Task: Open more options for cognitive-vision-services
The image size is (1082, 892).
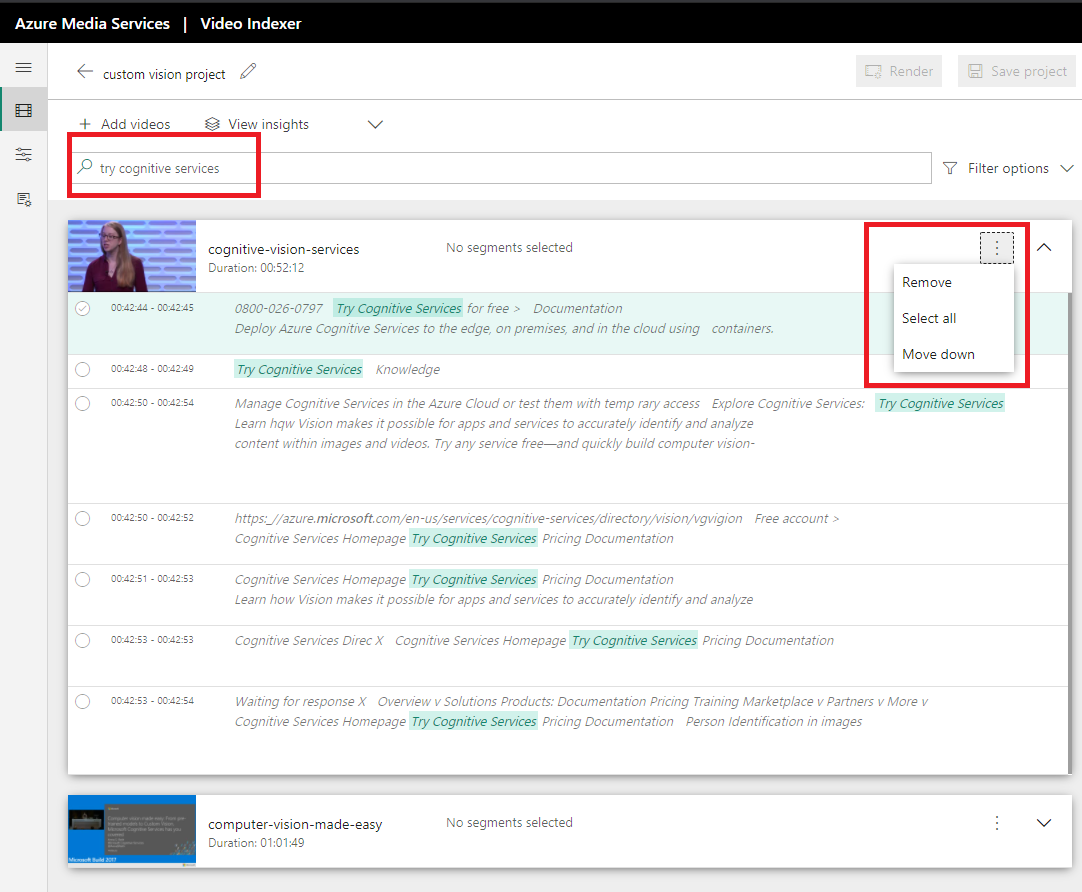Action: tap(996, 248)
